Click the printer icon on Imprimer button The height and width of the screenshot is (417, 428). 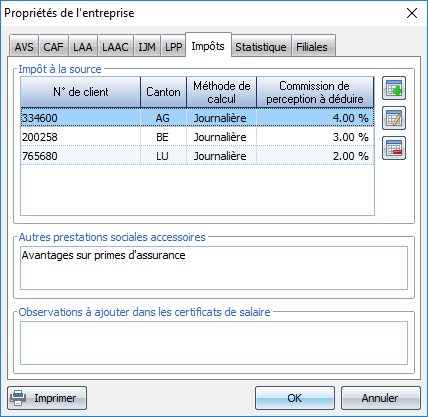[x=18, y=398]
